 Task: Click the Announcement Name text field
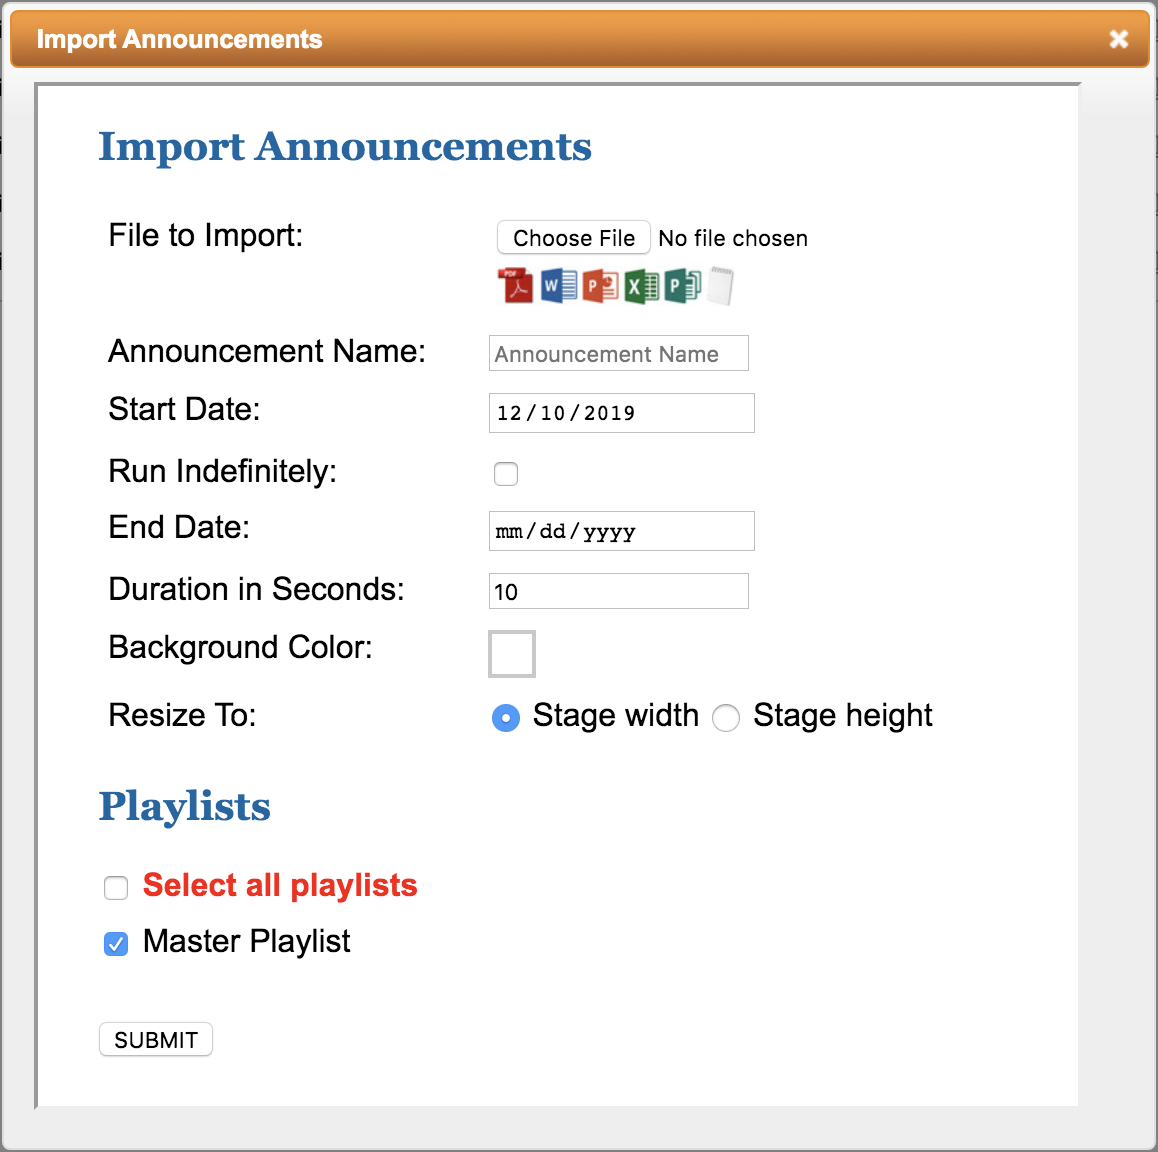coord(618,354)
